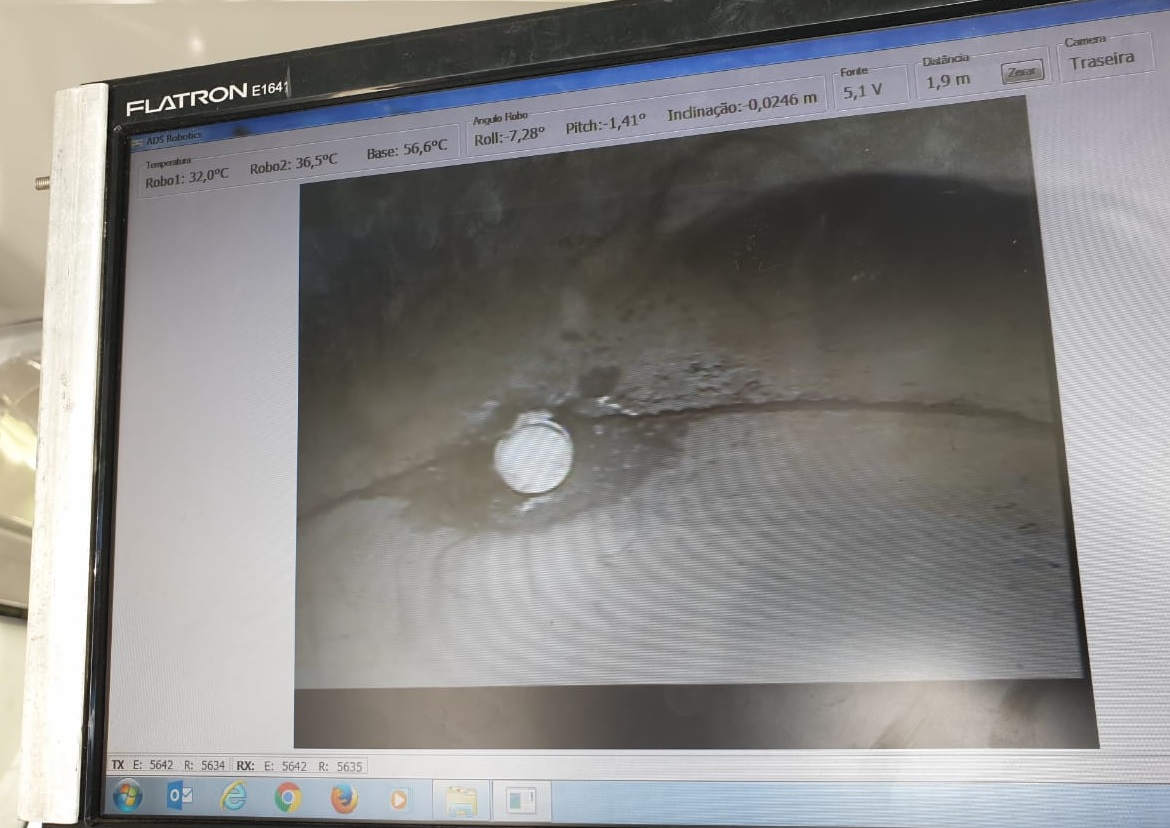The height and width of the screenshot is (828, 1170).
Task: Click the Zerar button
Action: (1022, 72)
